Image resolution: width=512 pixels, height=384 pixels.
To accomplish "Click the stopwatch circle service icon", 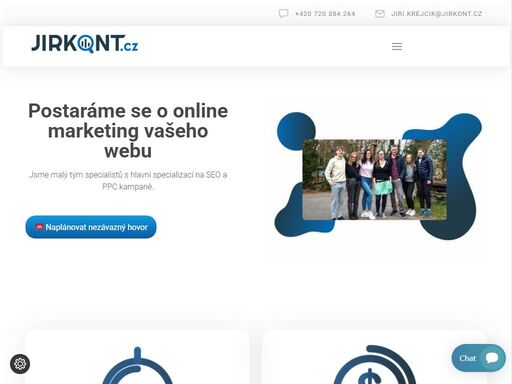I will (137, 366).
